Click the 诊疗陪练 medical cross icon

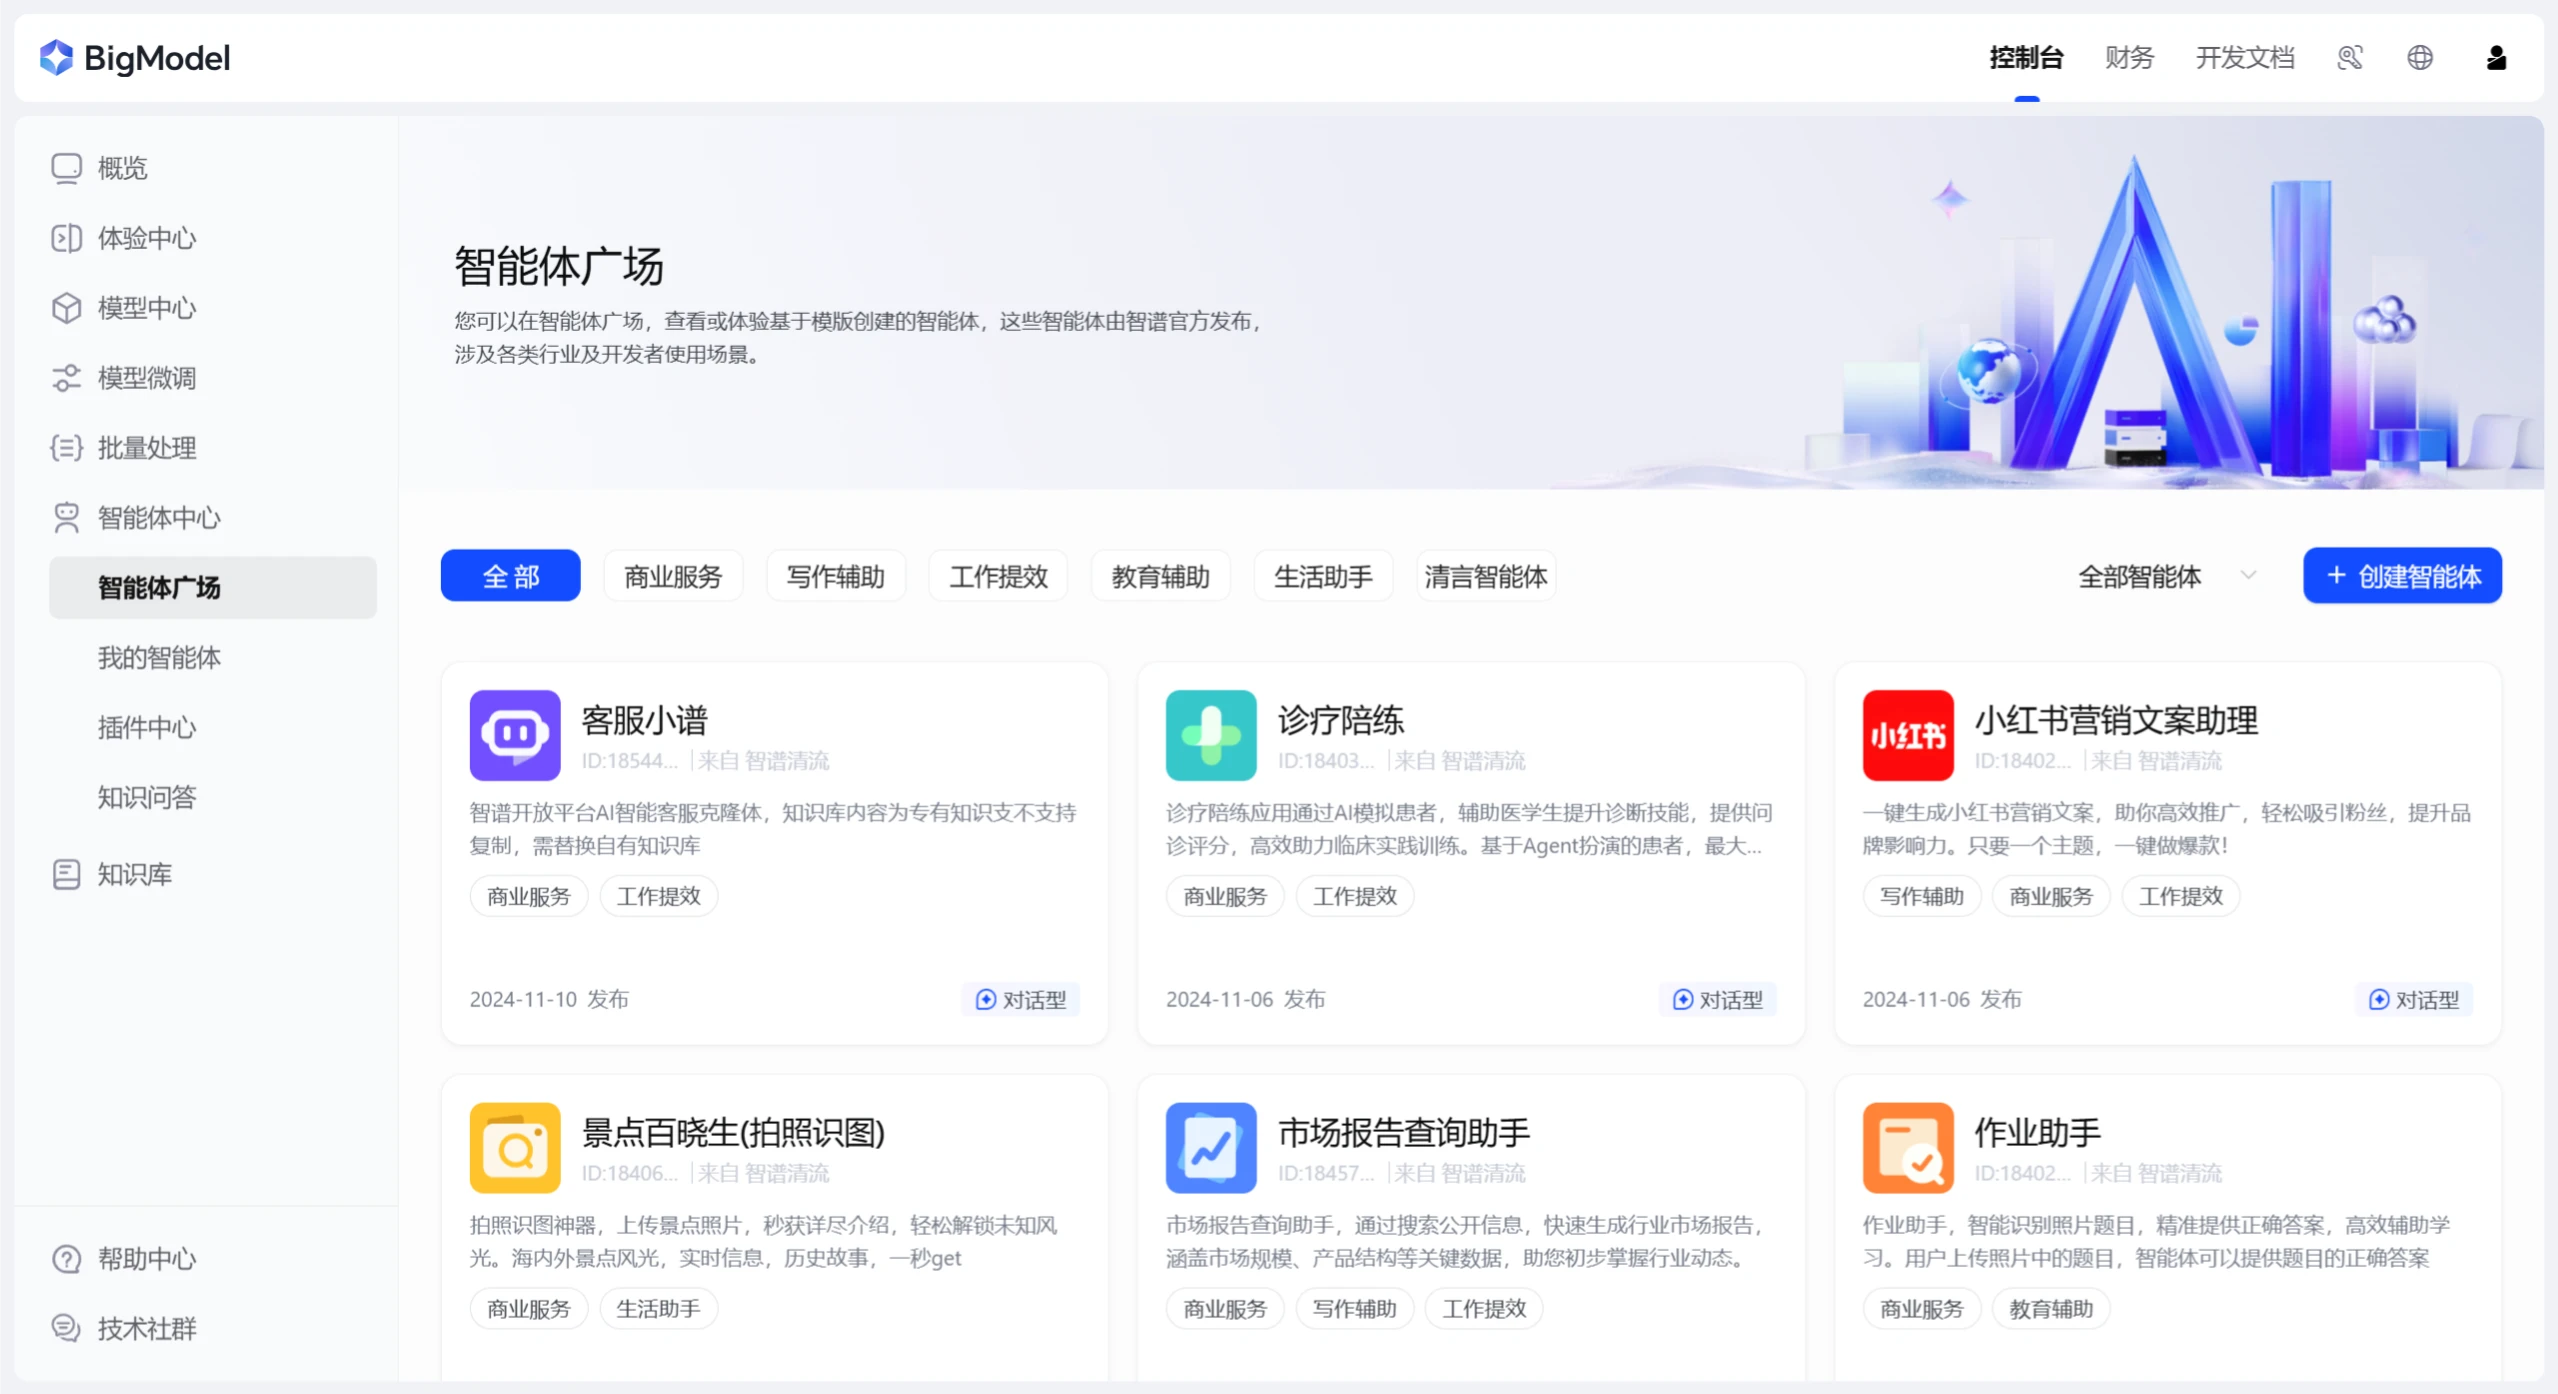coord(1210,735)
